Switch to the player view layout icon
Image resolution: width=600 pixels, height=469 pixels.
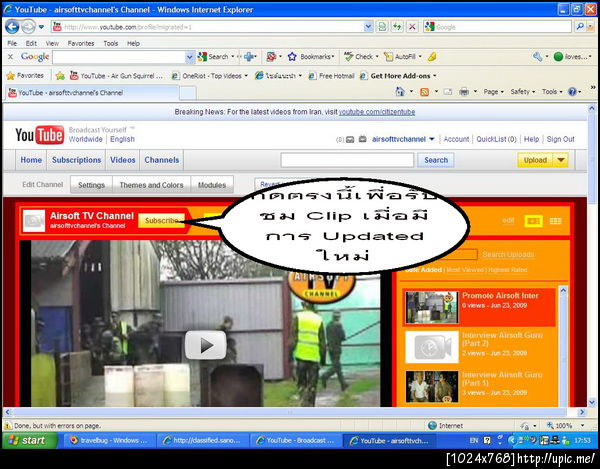tap(533, 221)
